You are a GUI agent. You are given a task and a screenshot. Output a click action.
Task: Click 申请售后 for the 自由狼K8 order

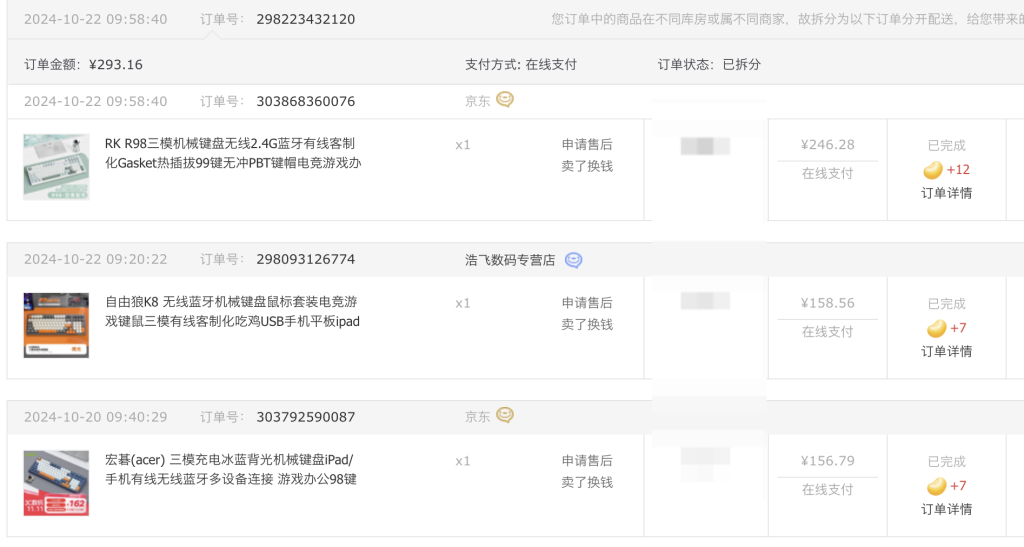587,303
